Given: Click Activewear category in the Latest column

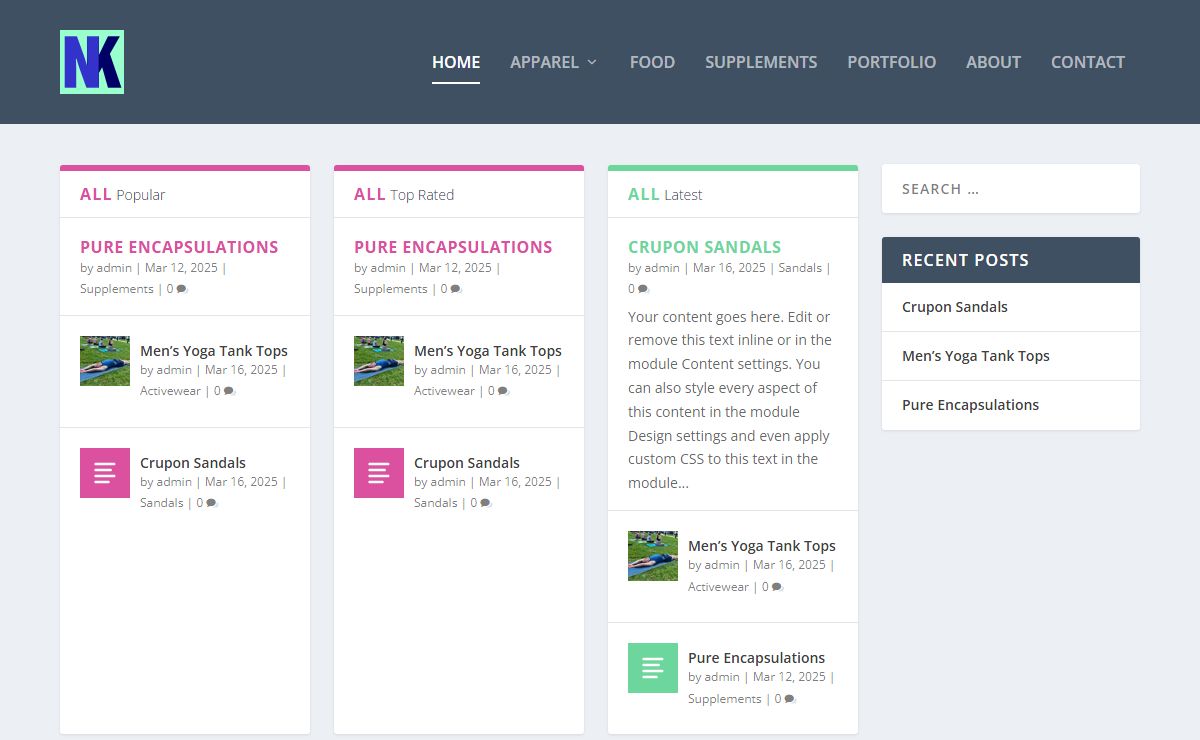Looking at the screenshot, I should coord(718,587).
